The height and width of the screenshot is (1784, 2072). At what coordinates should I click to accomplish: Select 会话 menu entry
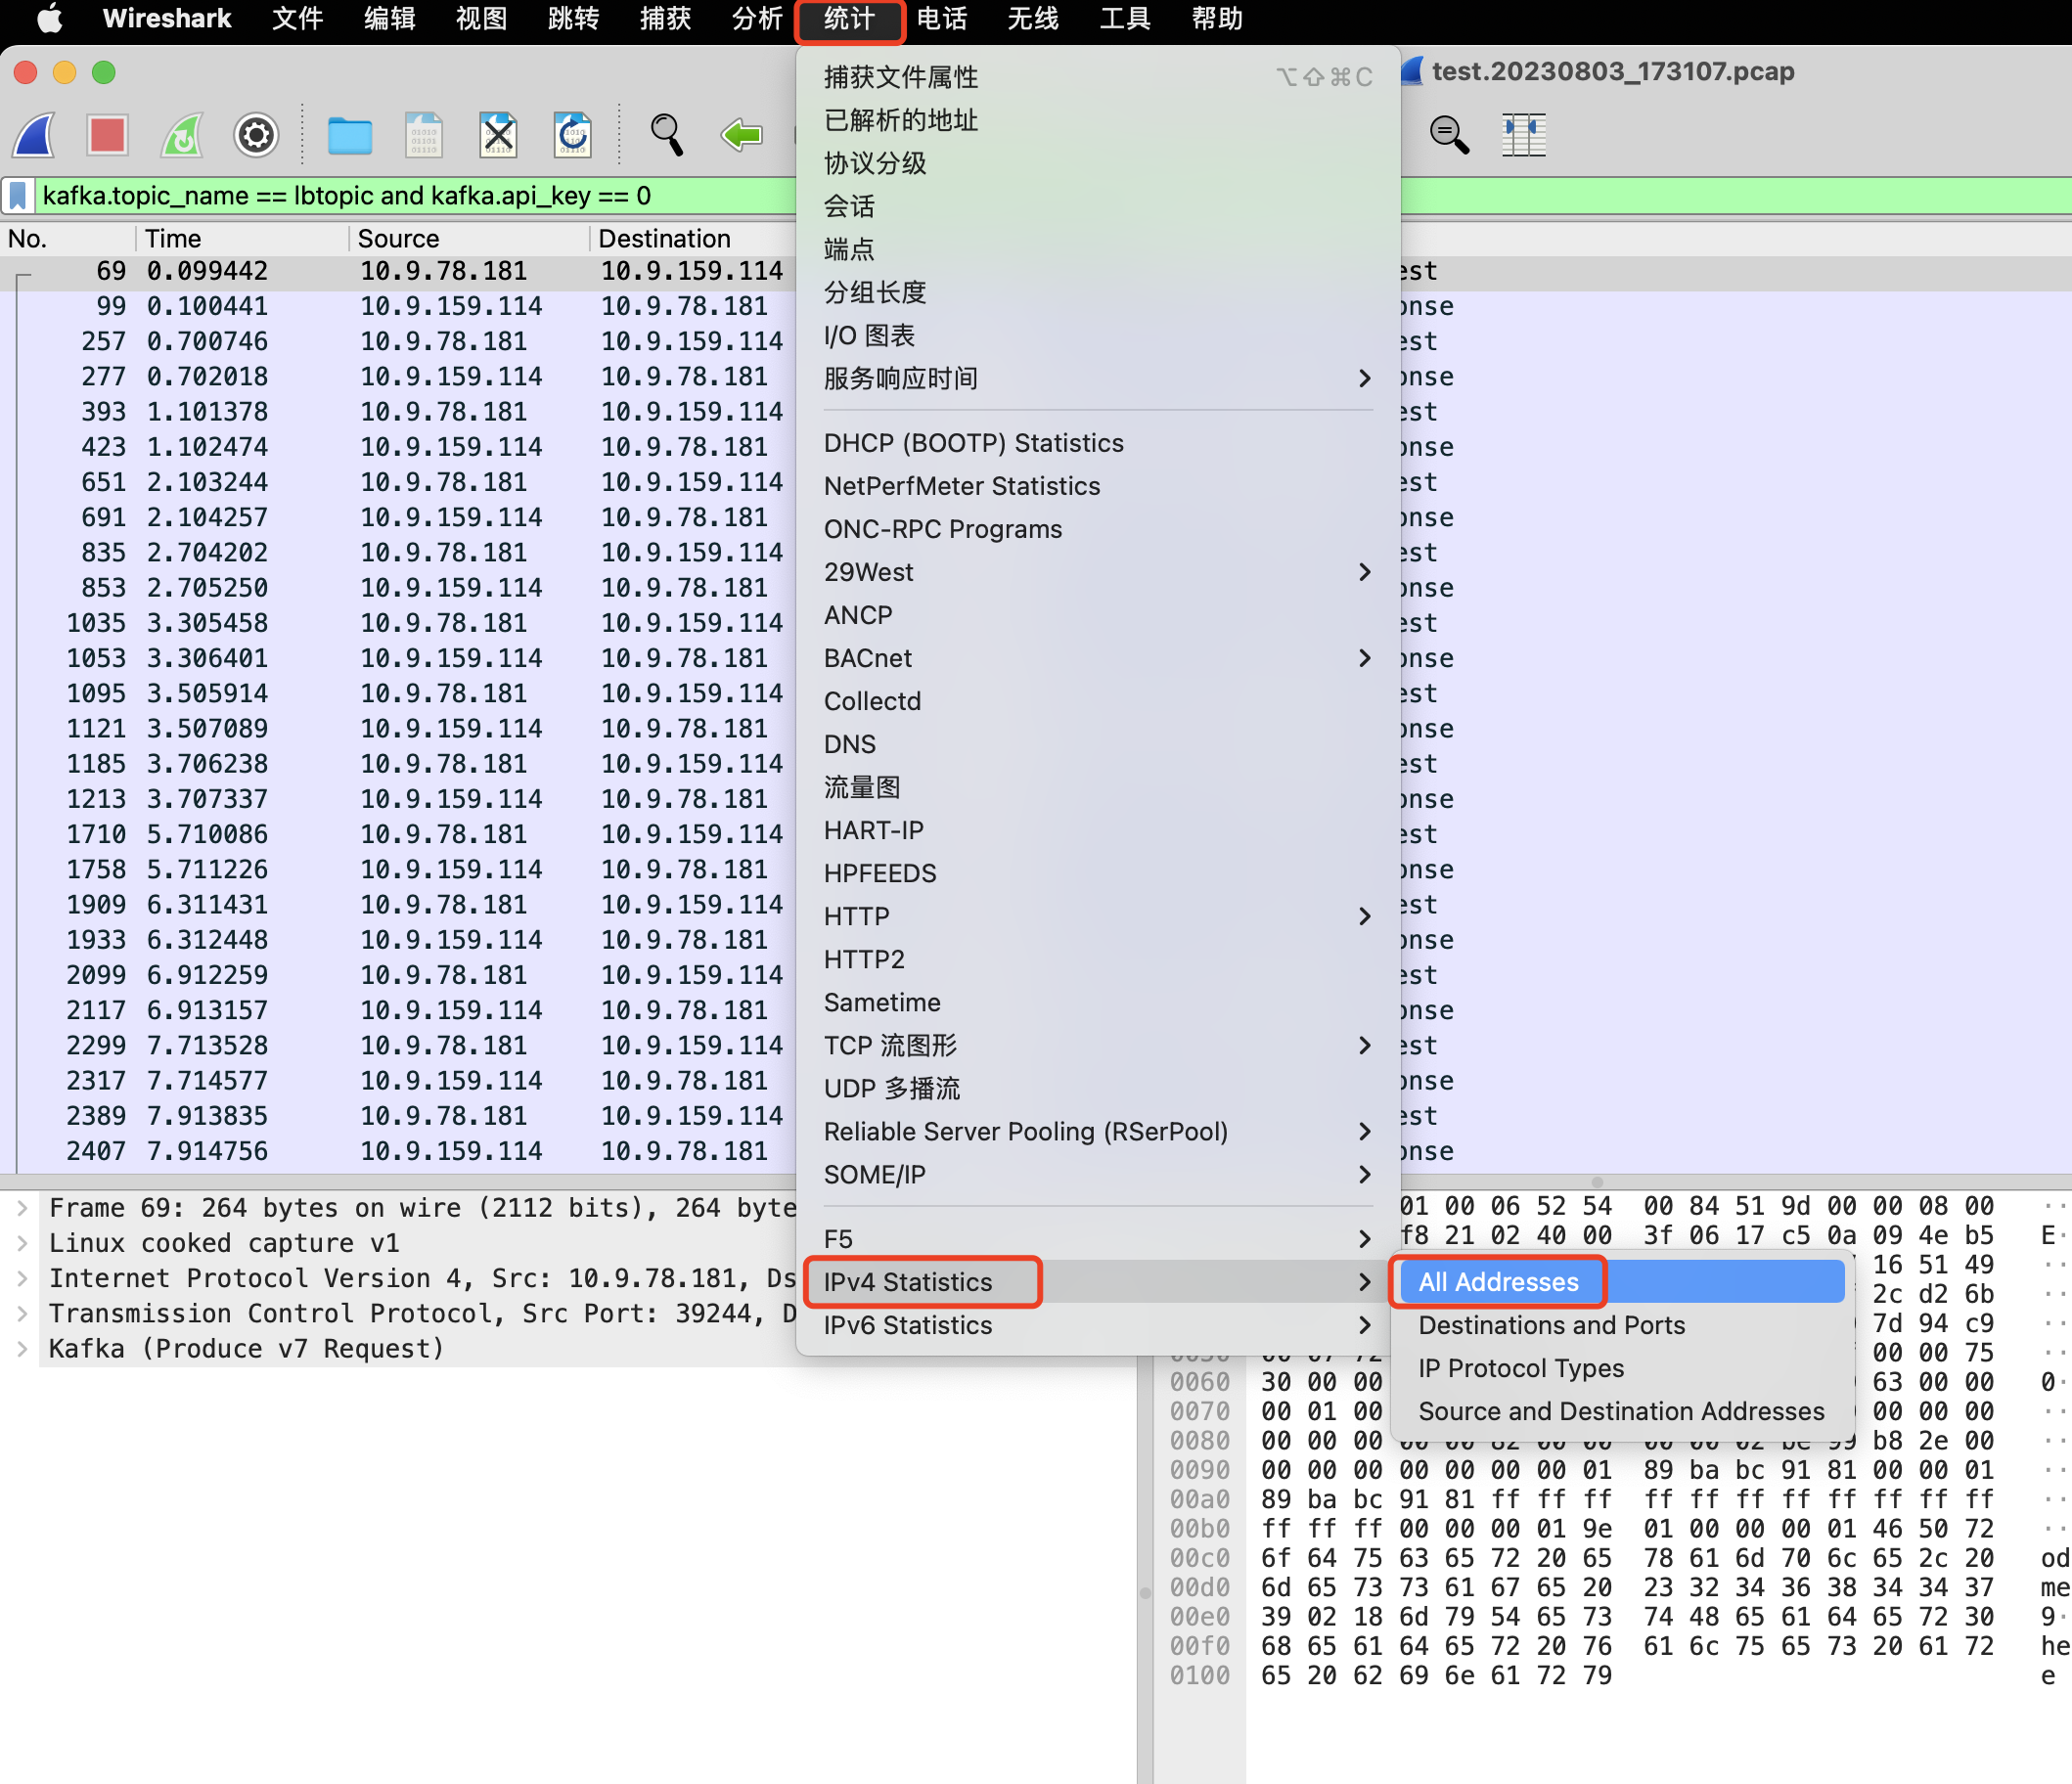pos(1097,206)
